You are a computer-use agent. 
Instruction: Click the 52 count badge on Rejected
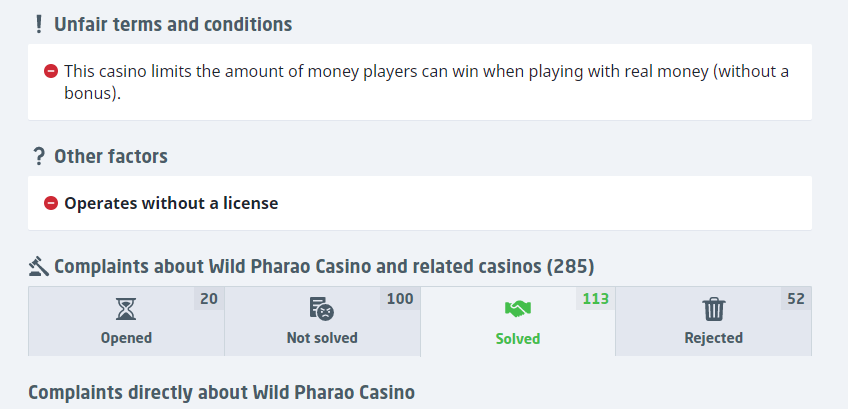coord(795,298)
